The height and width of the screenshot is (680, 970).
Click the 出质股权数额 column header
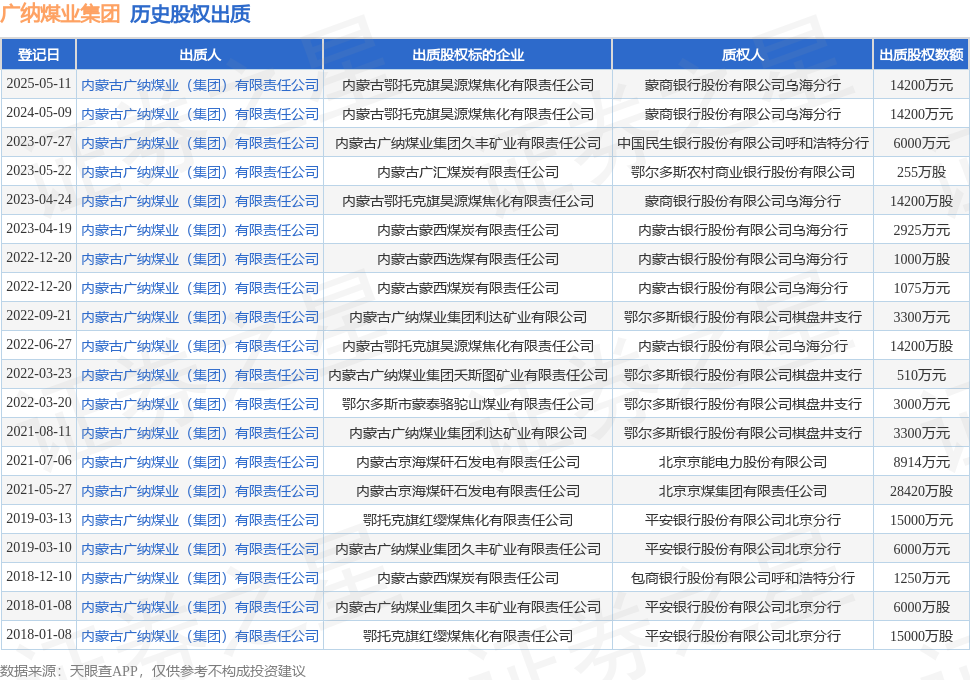[x=921, y=54]
